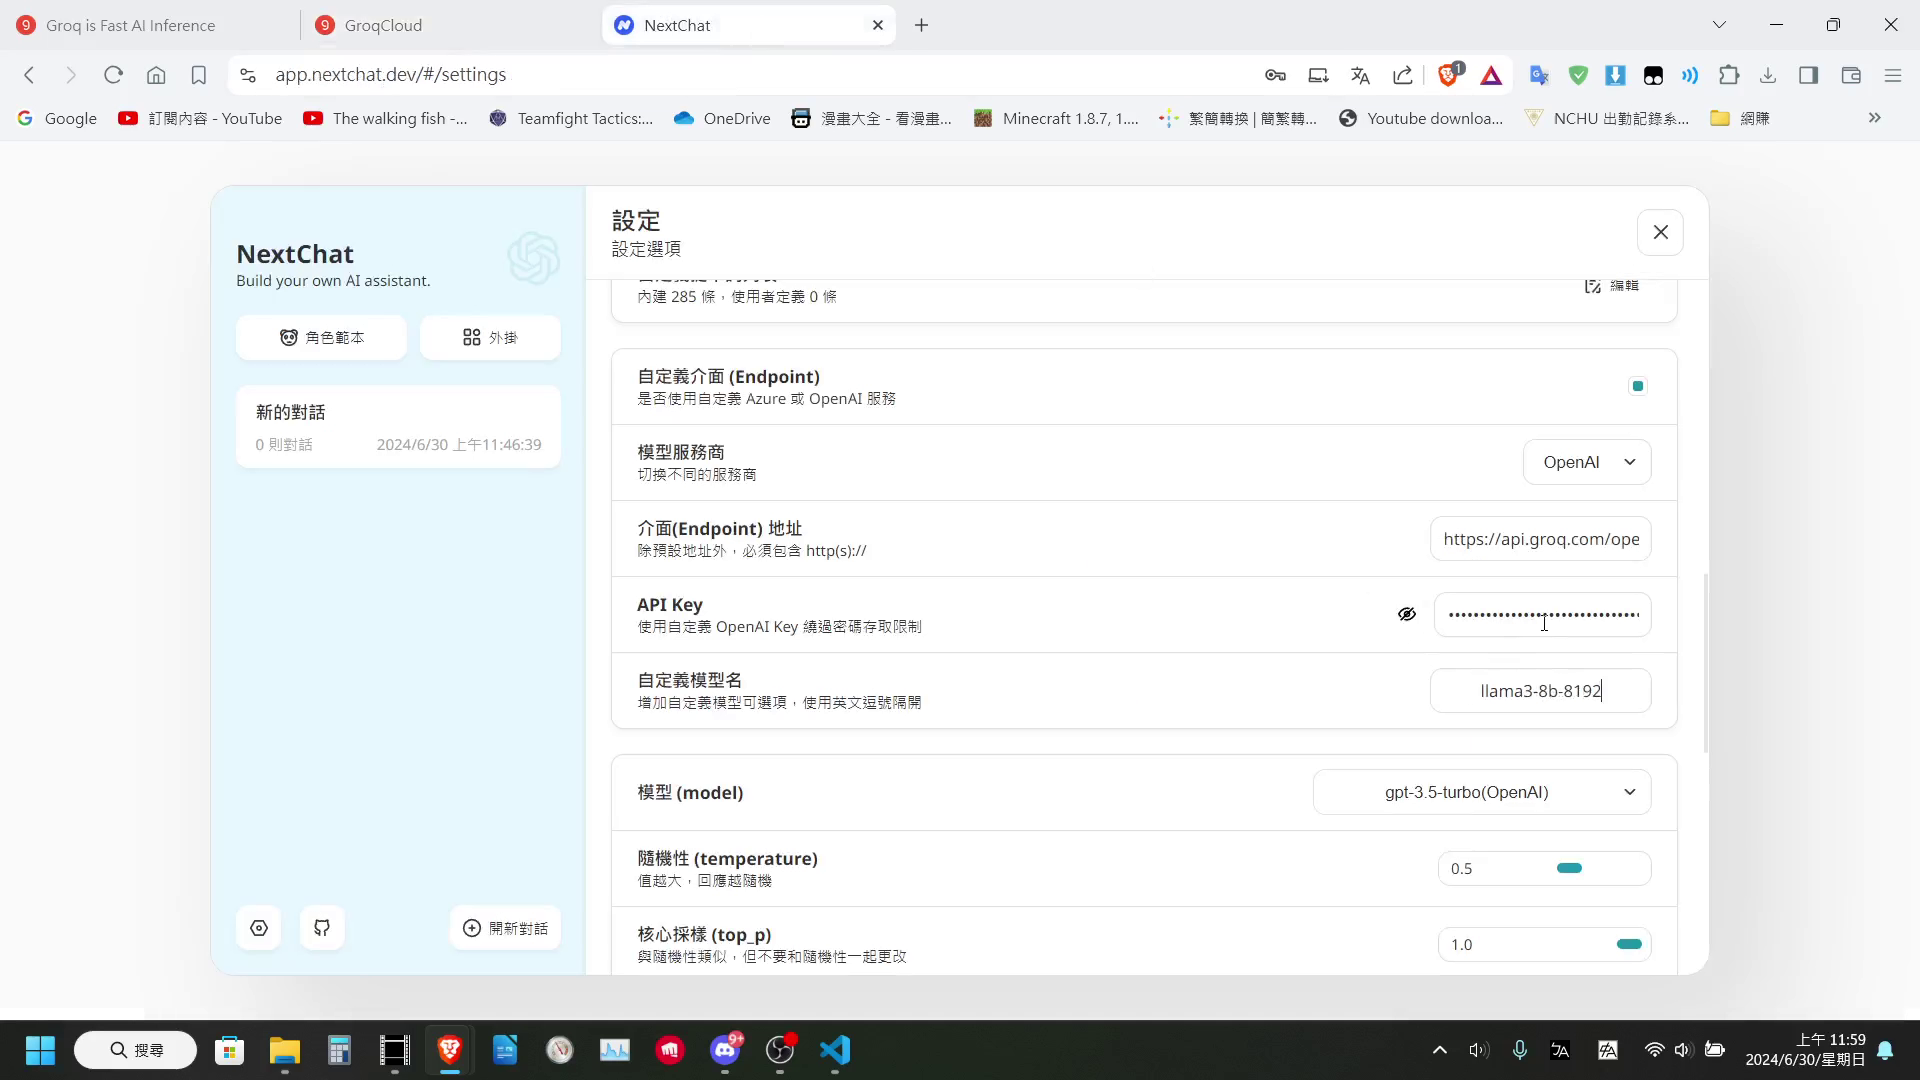
Task: Open Youtube downloader bookmark
Action: [1421, 118]
